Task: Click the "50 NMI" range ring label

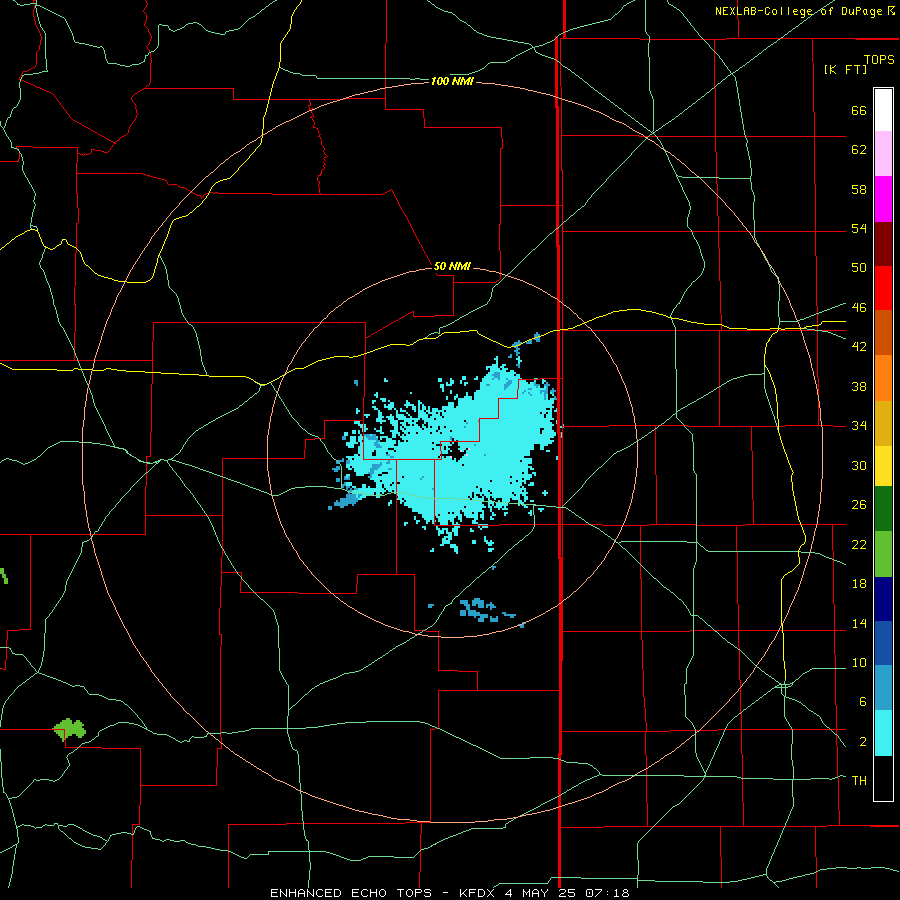Action: coord(452,266)
